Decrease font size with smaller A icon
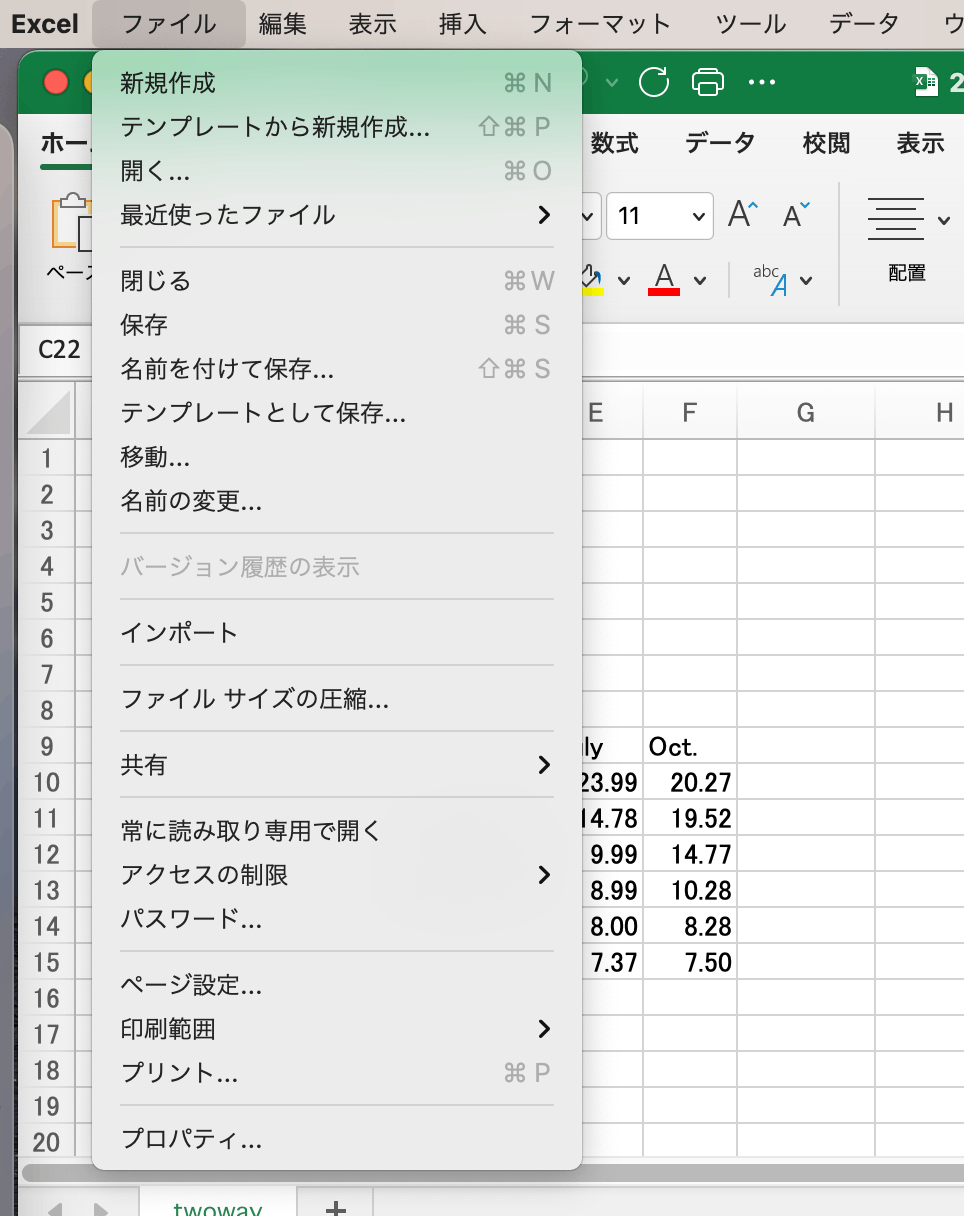Screen dimensions: 964x1216 [796, 215]
